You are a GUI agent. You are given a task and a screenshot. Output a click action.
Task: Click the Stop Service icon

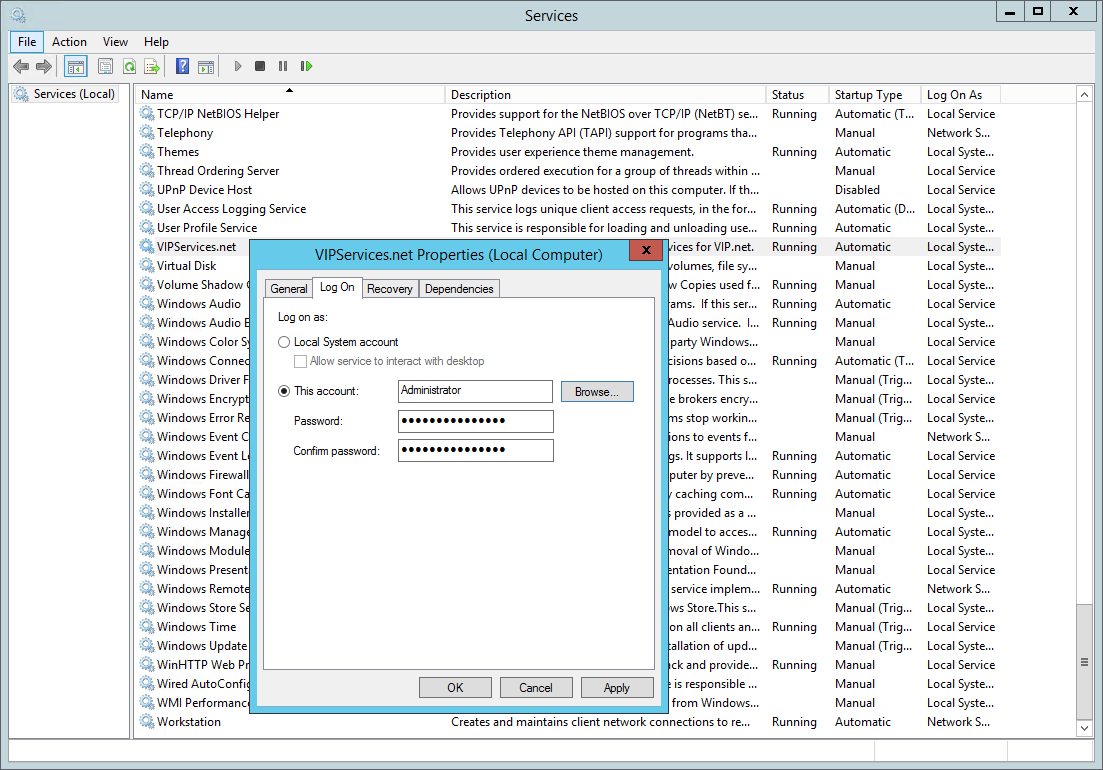pyautogui.click(x=260, y=66)
